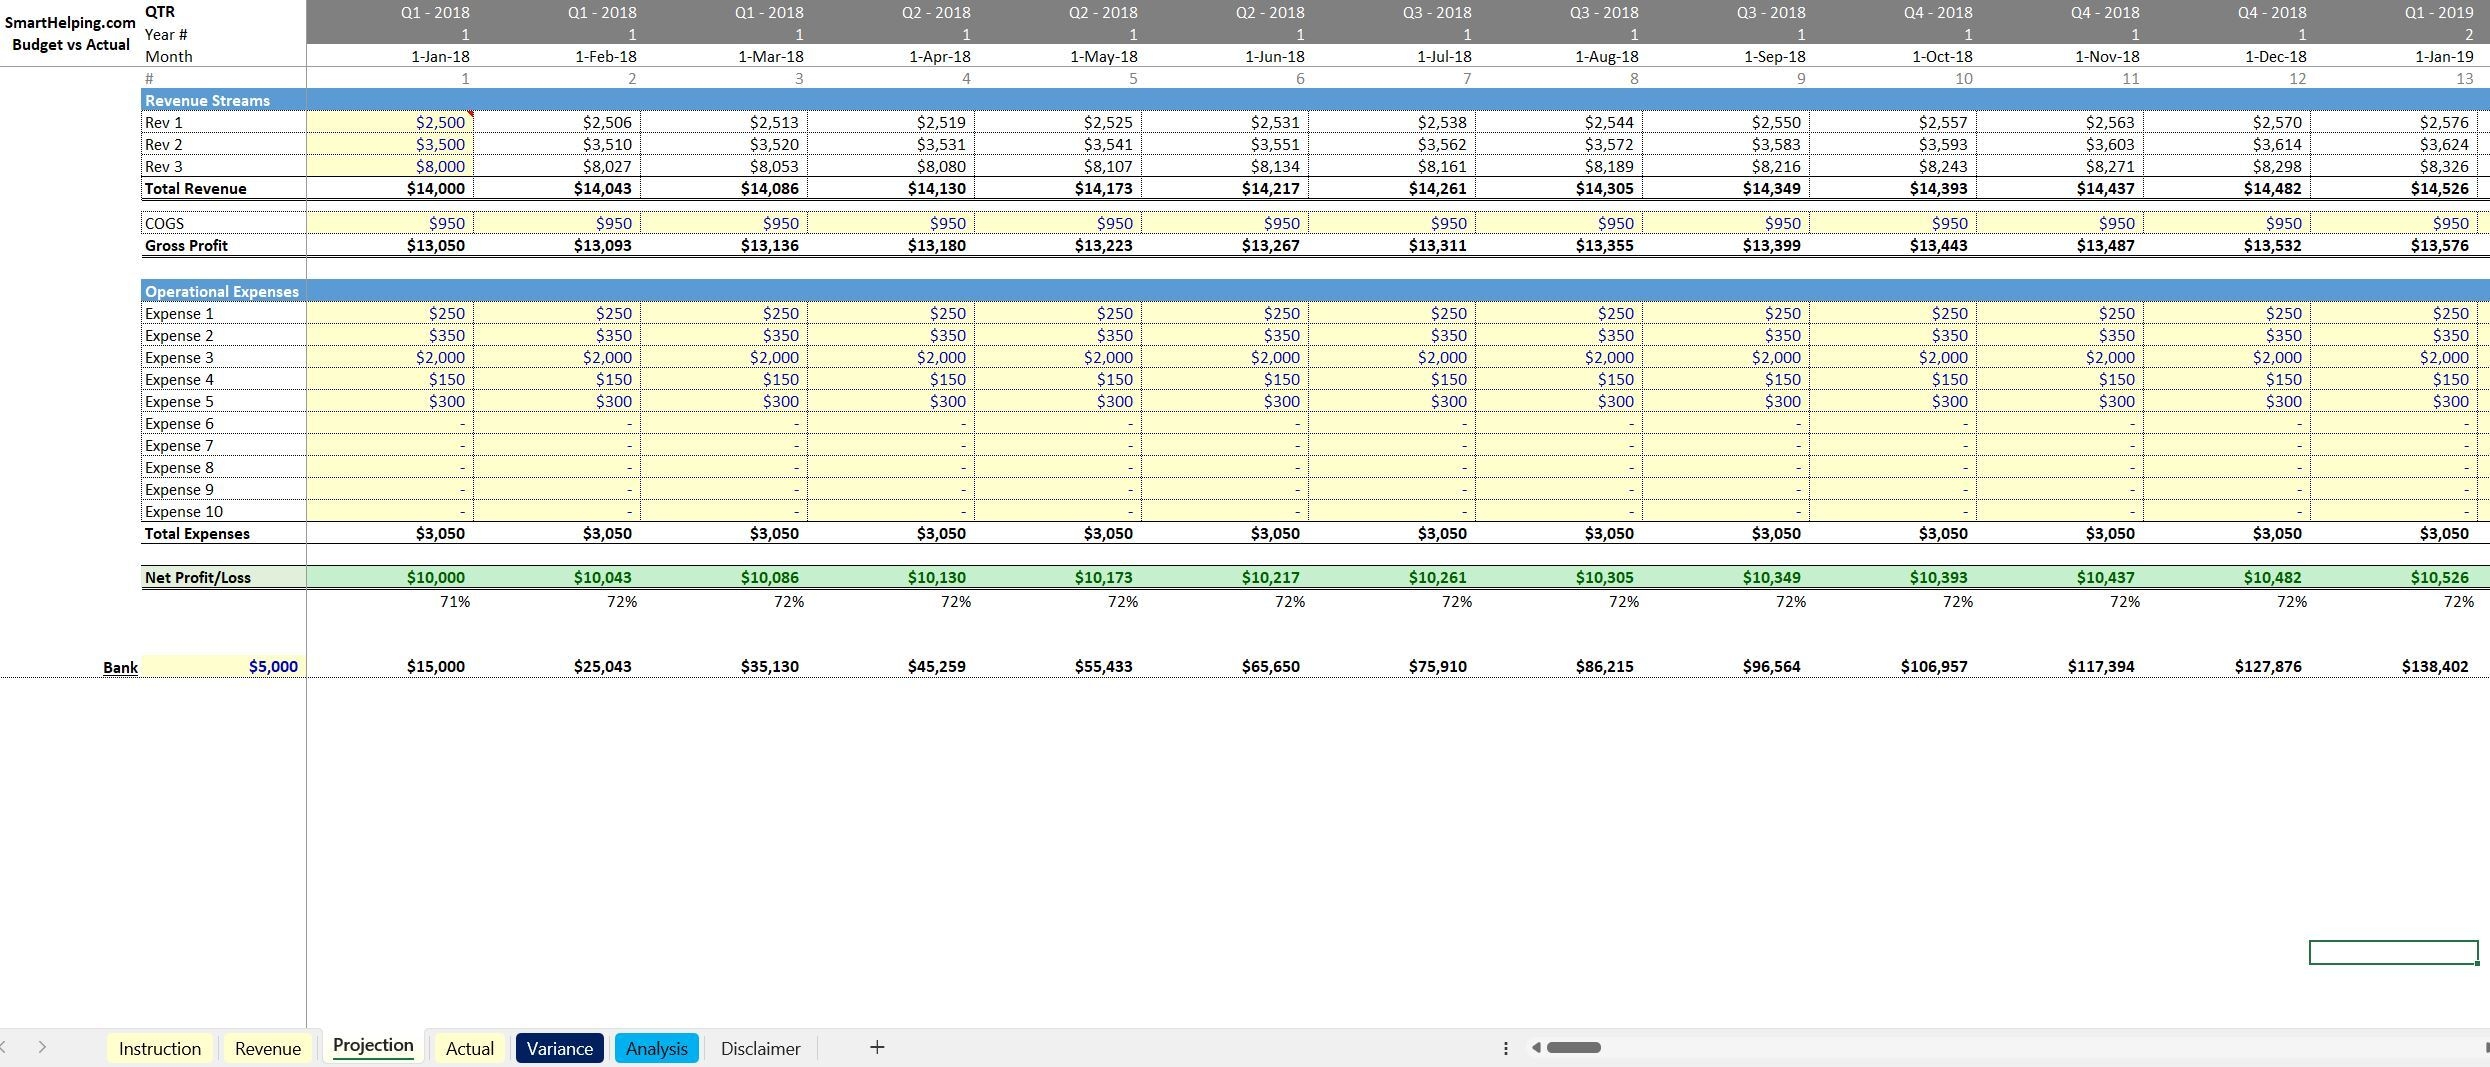Click the Revenue Streams section header
The width and height of the screenshot is (2490, 1067).
click(x=207, y=100)
